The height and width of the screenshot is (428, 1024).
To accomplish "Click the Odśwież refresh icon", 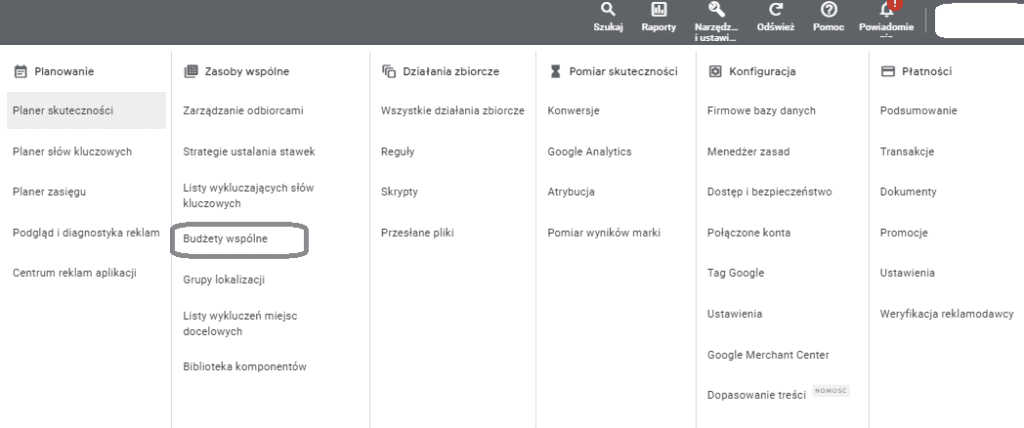I will [x=775, y=10].
